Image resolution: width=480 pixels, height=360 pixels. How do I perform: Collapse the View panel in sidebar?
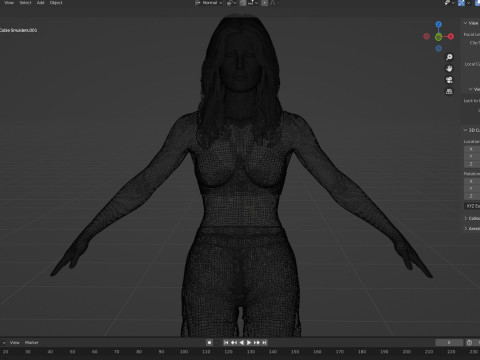(x=466, y=23)
